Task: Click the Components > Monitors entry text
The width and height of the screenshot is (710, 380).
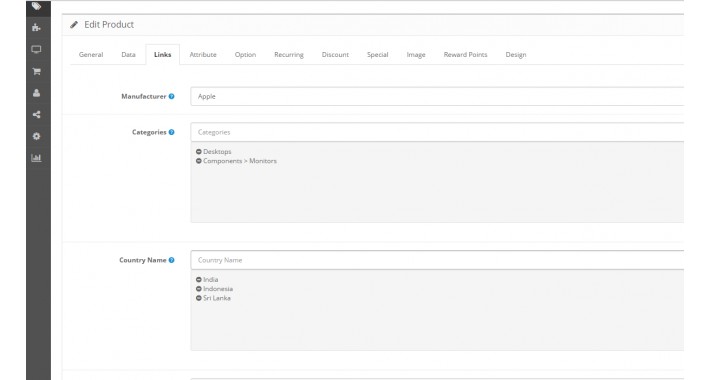Action: (x=240, y=161)
